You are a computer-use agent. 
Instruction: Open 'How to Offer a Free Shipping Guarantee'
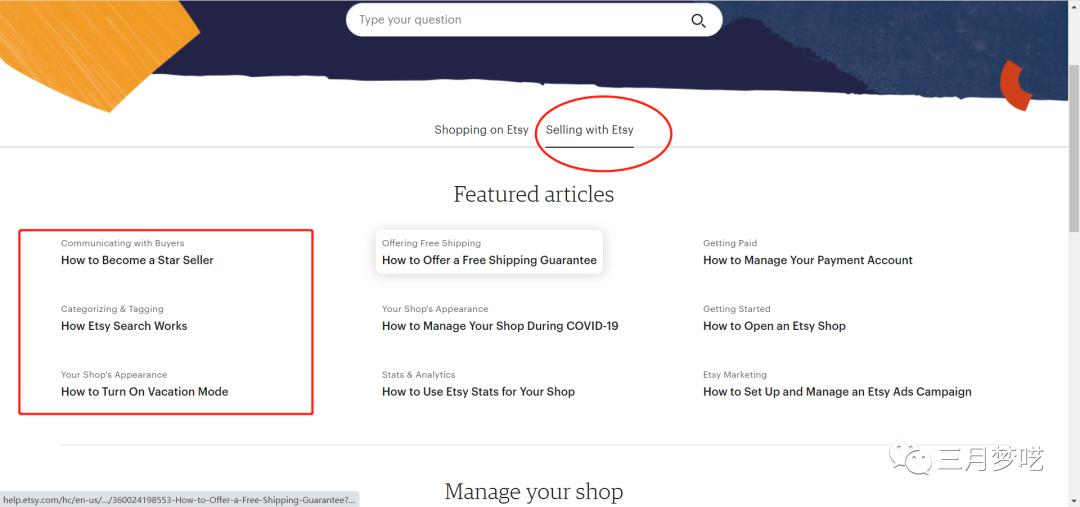(x=489, y=260)
